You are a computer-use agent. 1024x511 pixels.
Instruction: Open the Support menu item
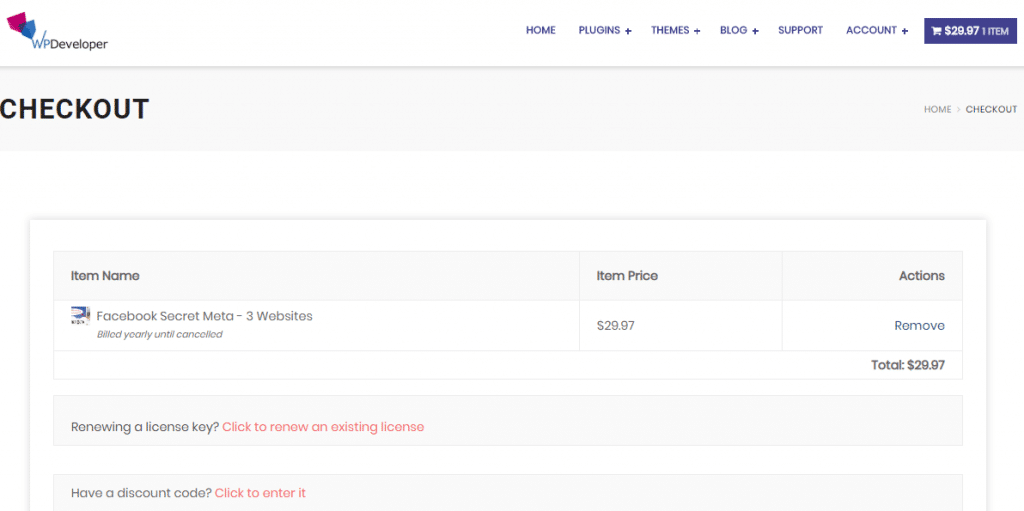(800, 31)
